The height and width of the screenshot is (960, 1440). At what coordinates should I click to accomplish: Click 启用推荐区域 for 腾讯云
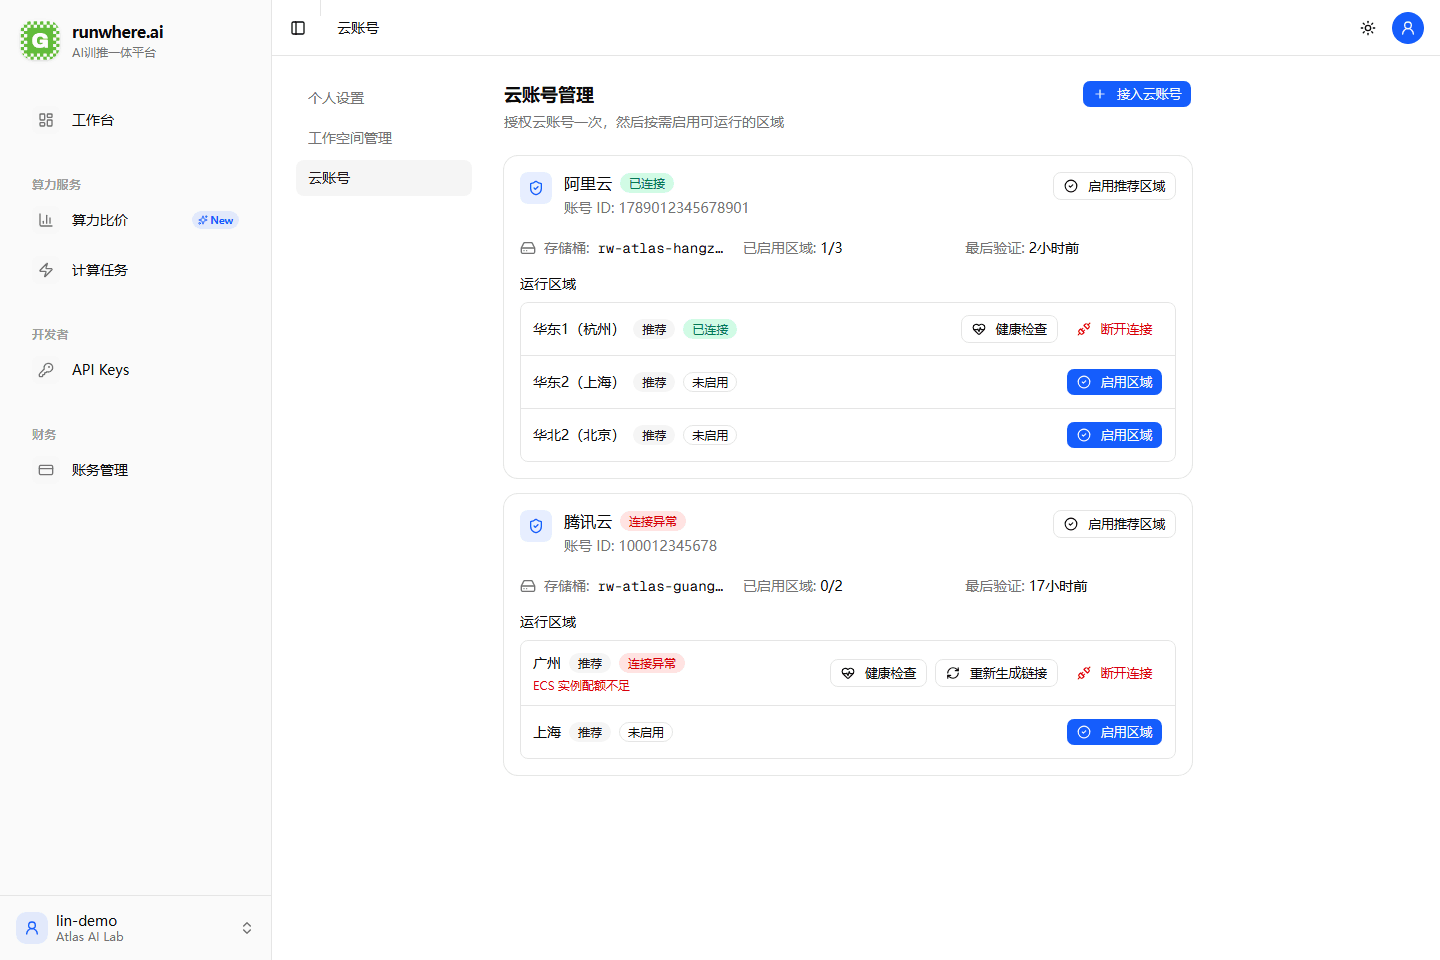(1114, 524)
